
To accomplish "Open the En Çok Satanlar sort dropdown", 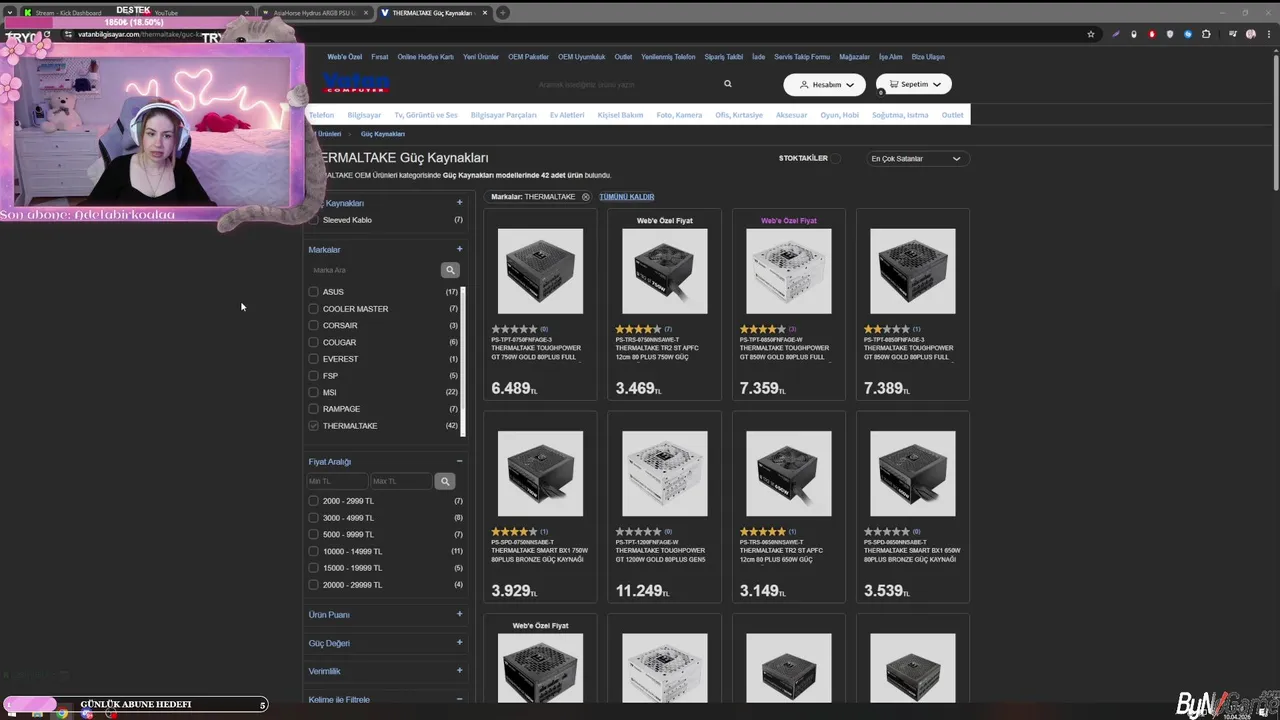I will 917,158.
